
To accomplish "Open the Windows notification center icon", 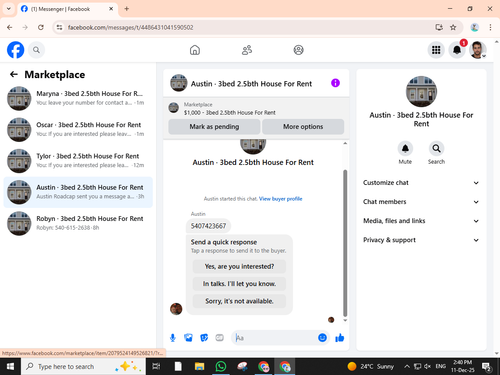I will tap(487, 367).
